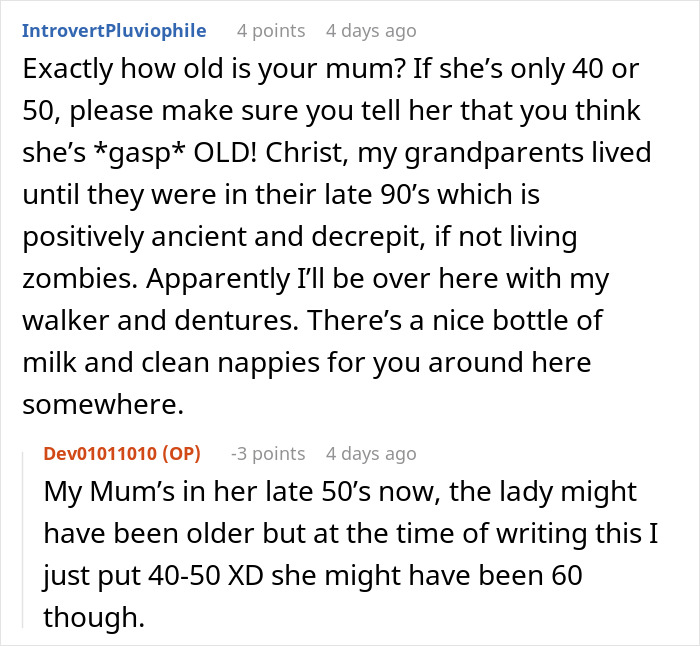
Task: Click the 4 points score label
Action: tap(271, 31)
